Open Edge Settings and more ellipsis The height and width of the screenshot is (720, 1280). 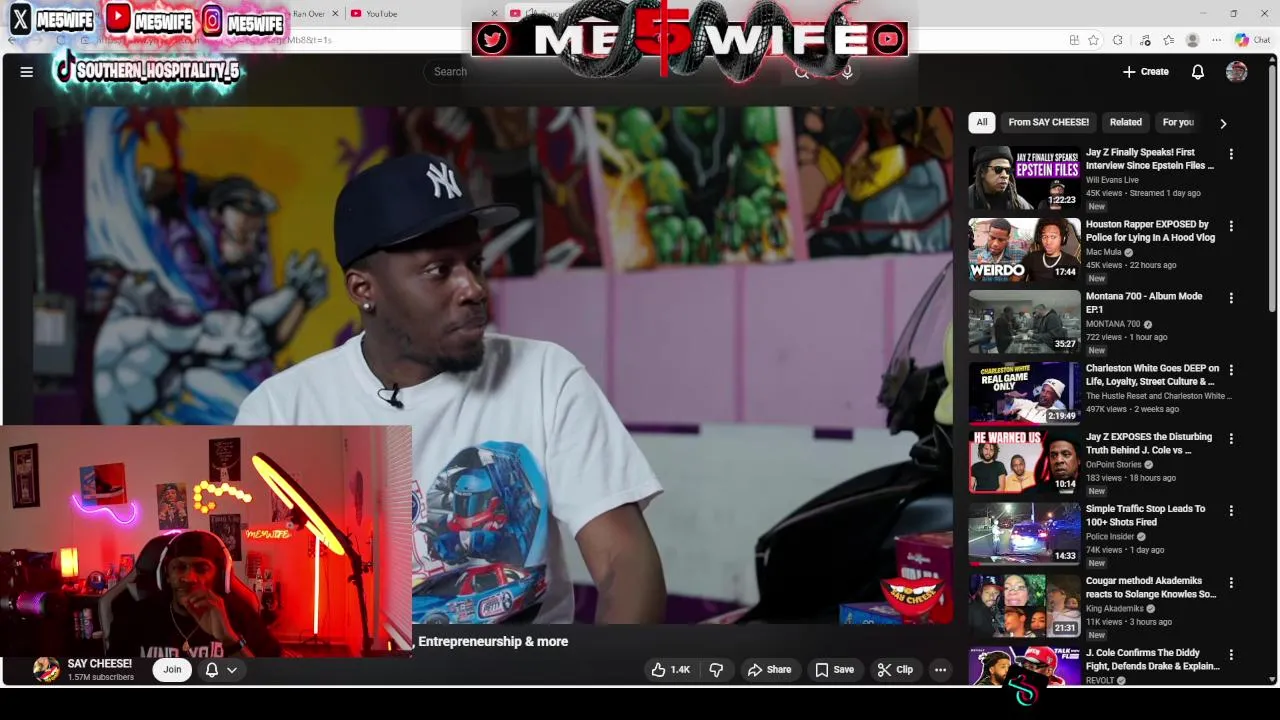click(1216, 40)
